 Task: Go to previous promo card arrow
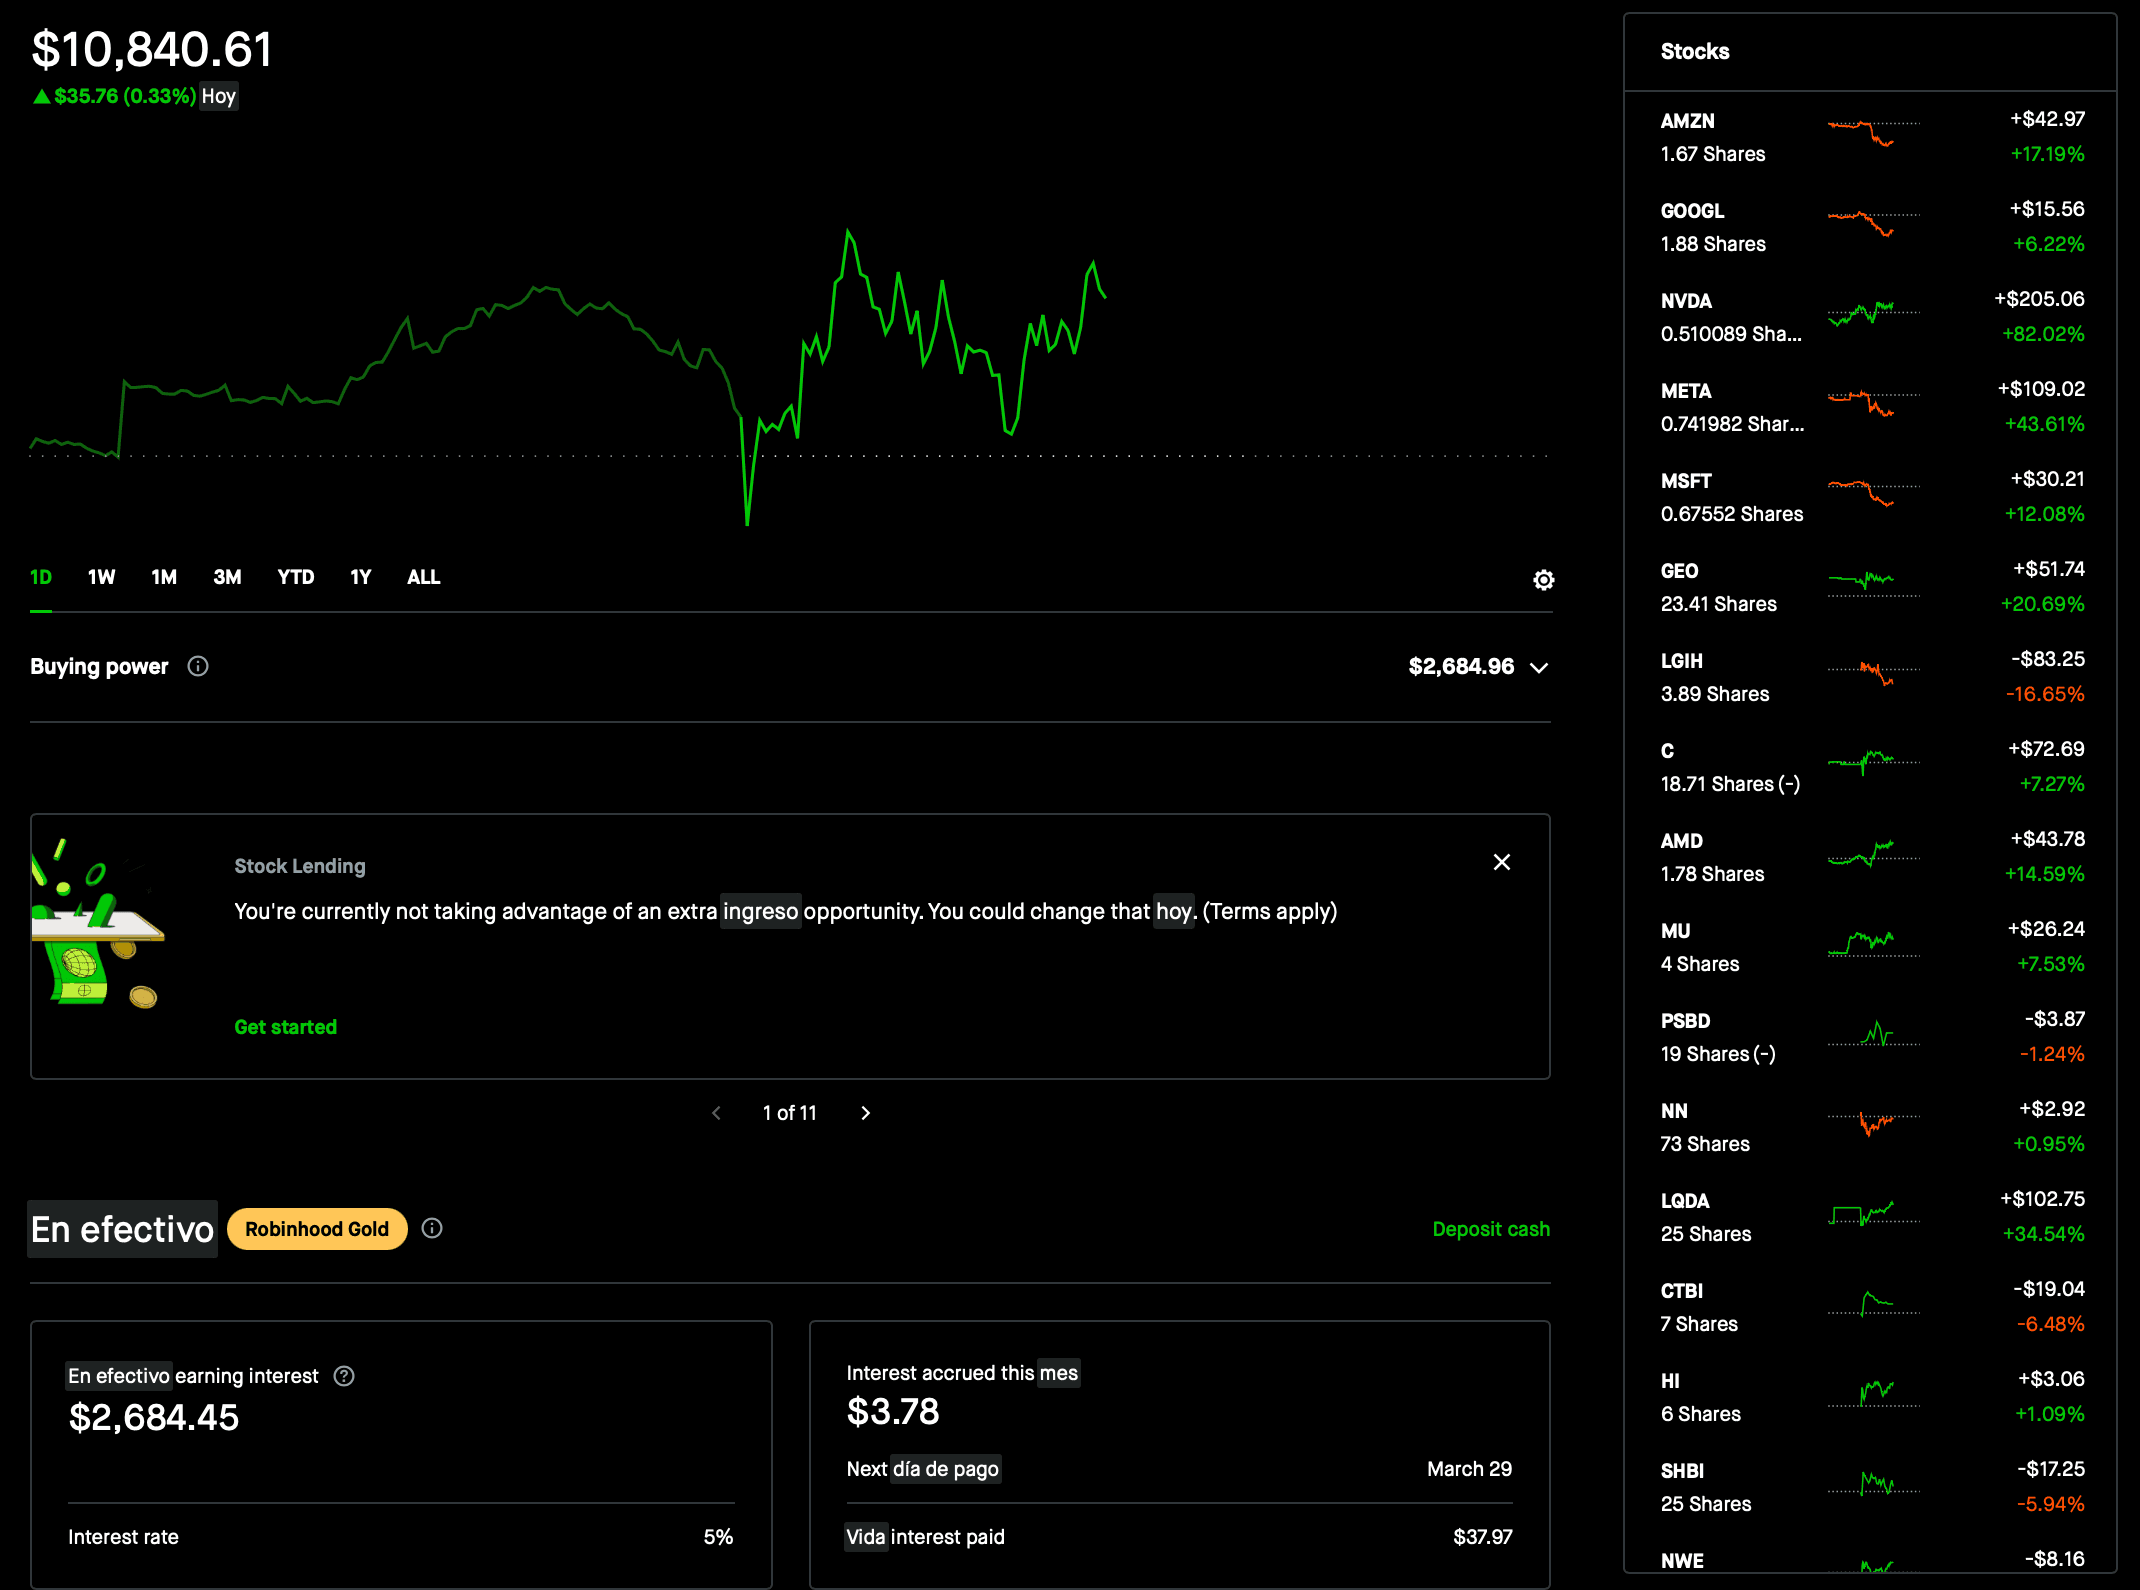tap(716, 1113)
